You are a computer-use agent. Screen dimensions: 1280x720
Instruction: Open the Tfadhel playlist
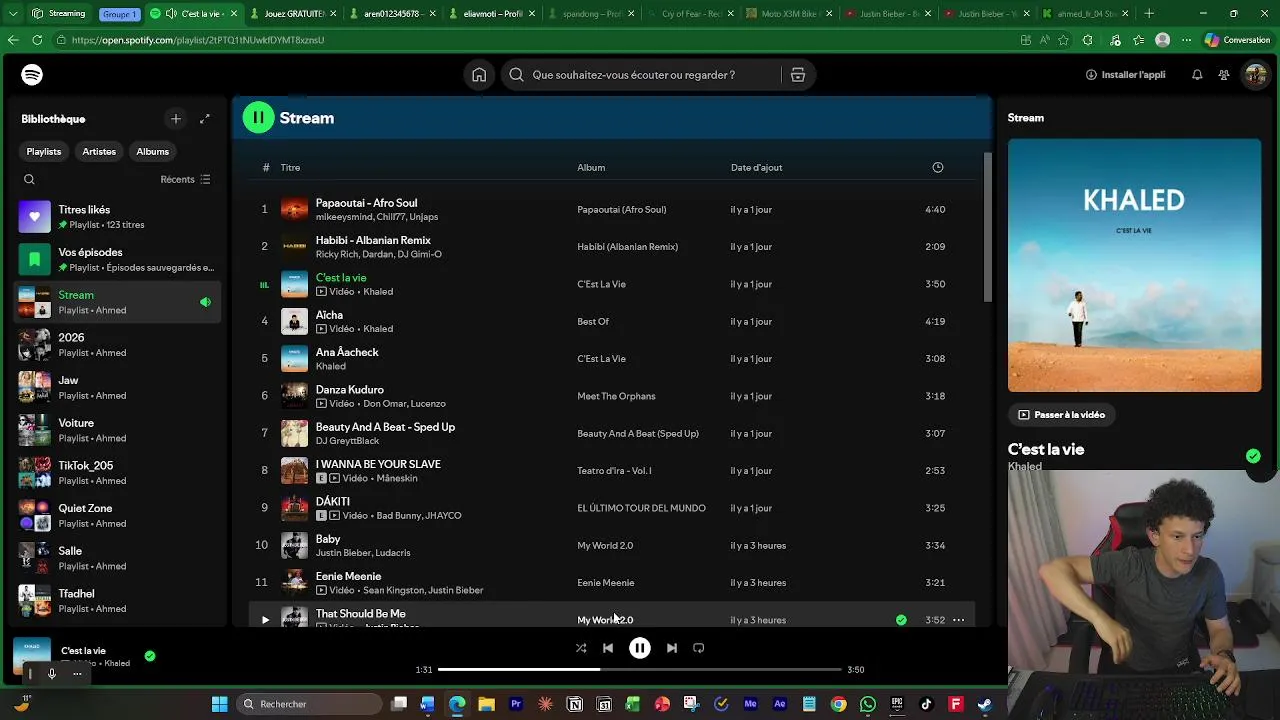pos(118,601)
